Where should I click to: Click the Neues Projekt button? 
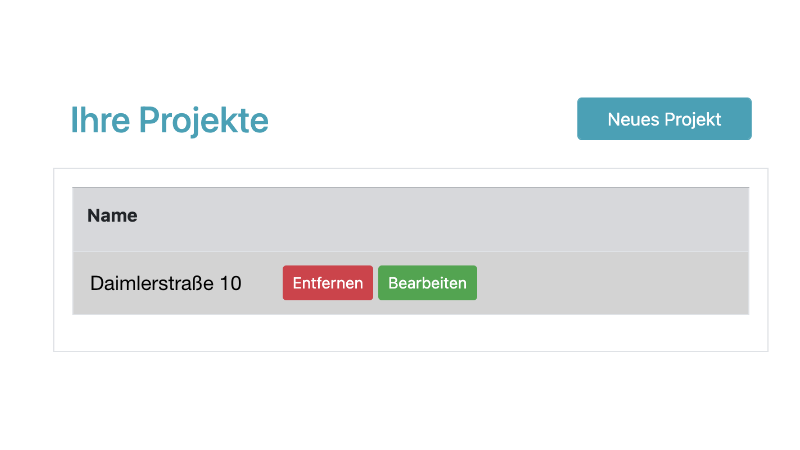tap(664, 119)
